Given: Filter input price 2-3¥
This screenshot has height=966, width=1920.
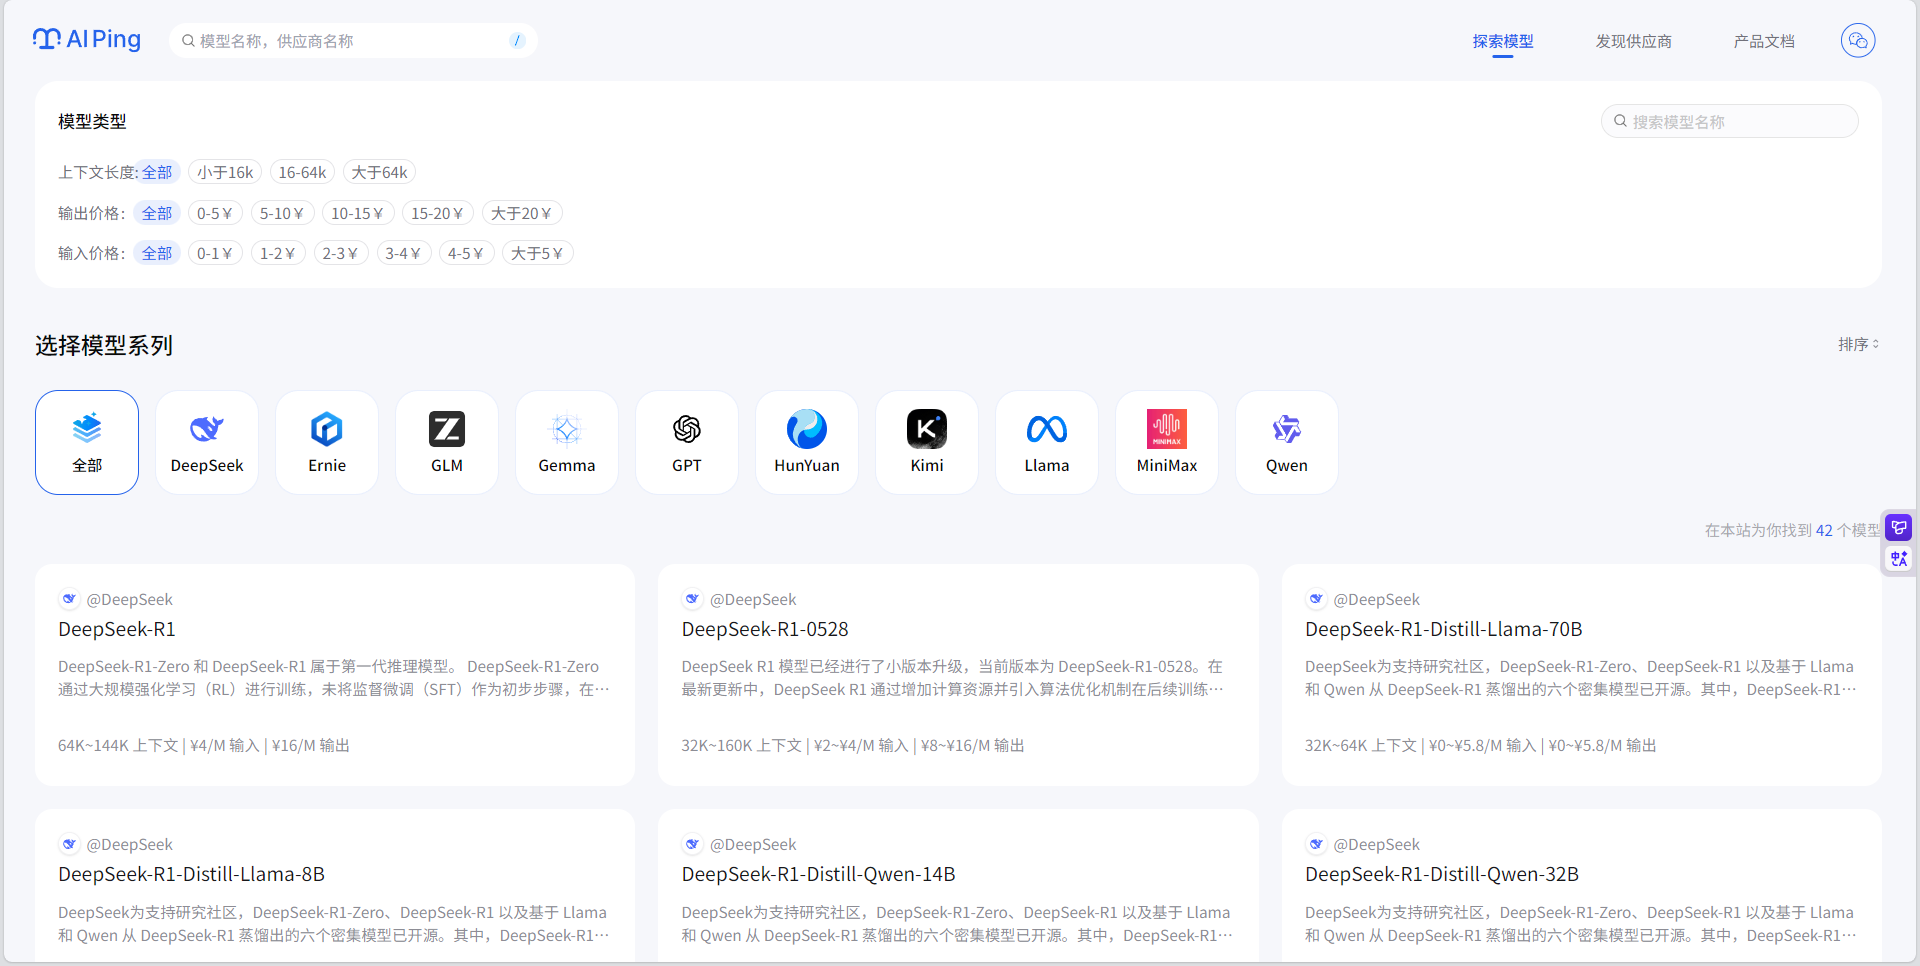Looking at the screenshot, I should point(340,253).
